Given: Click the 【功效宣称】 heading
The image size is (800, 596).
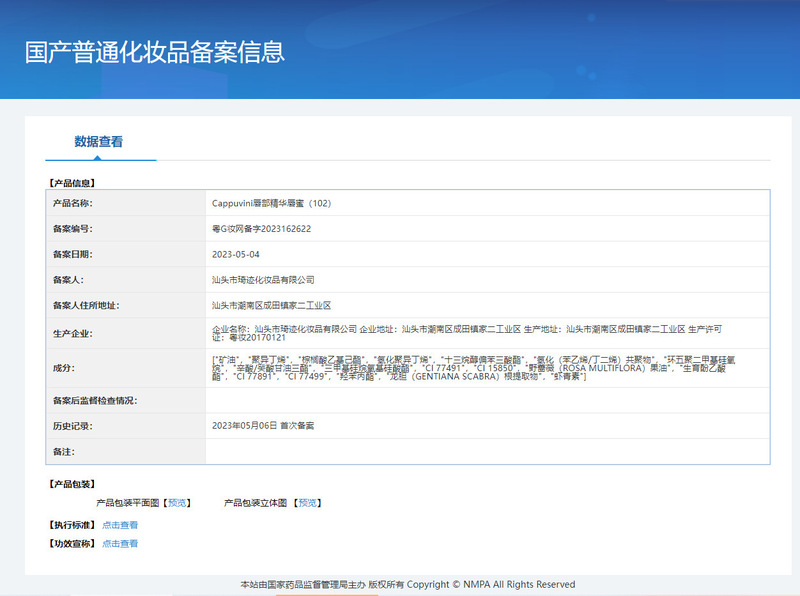Looking at the screenshot, I should coord(72,544).
